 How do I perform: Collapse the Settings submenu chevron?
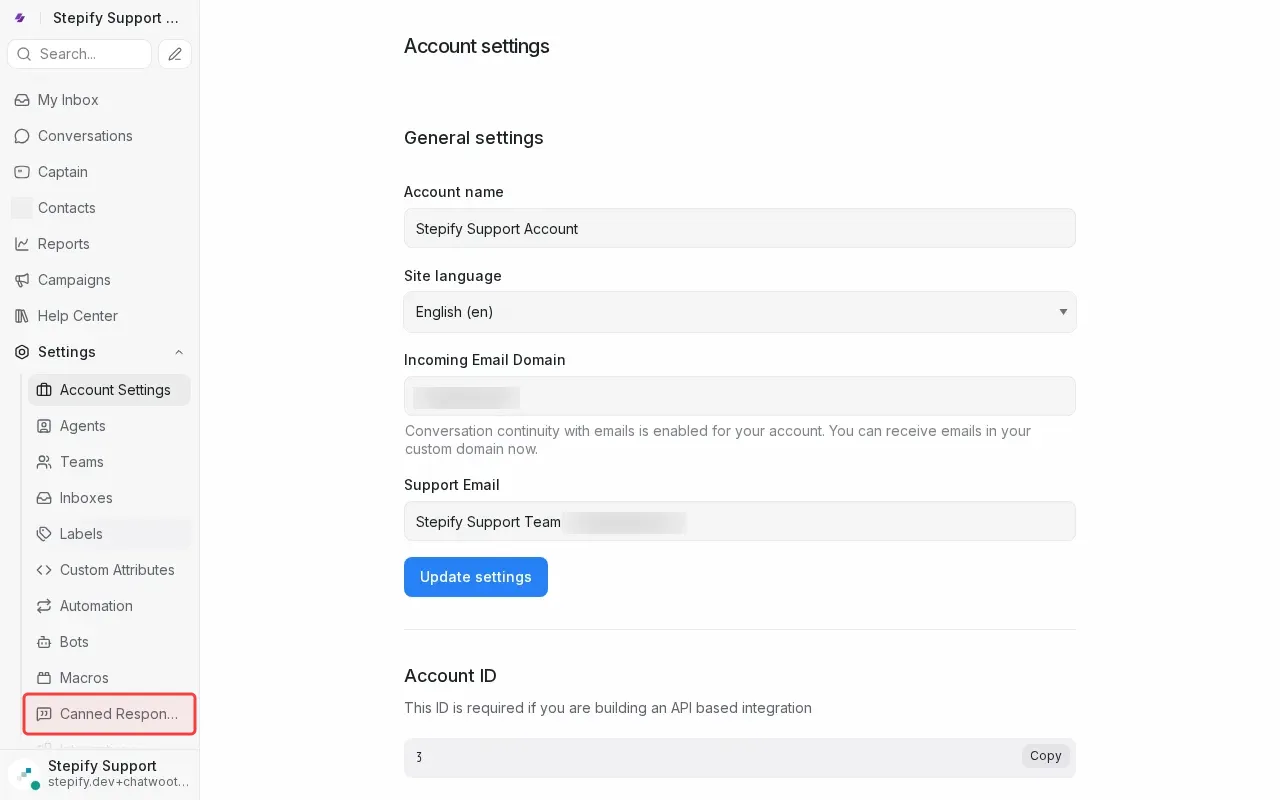(178, 352)
